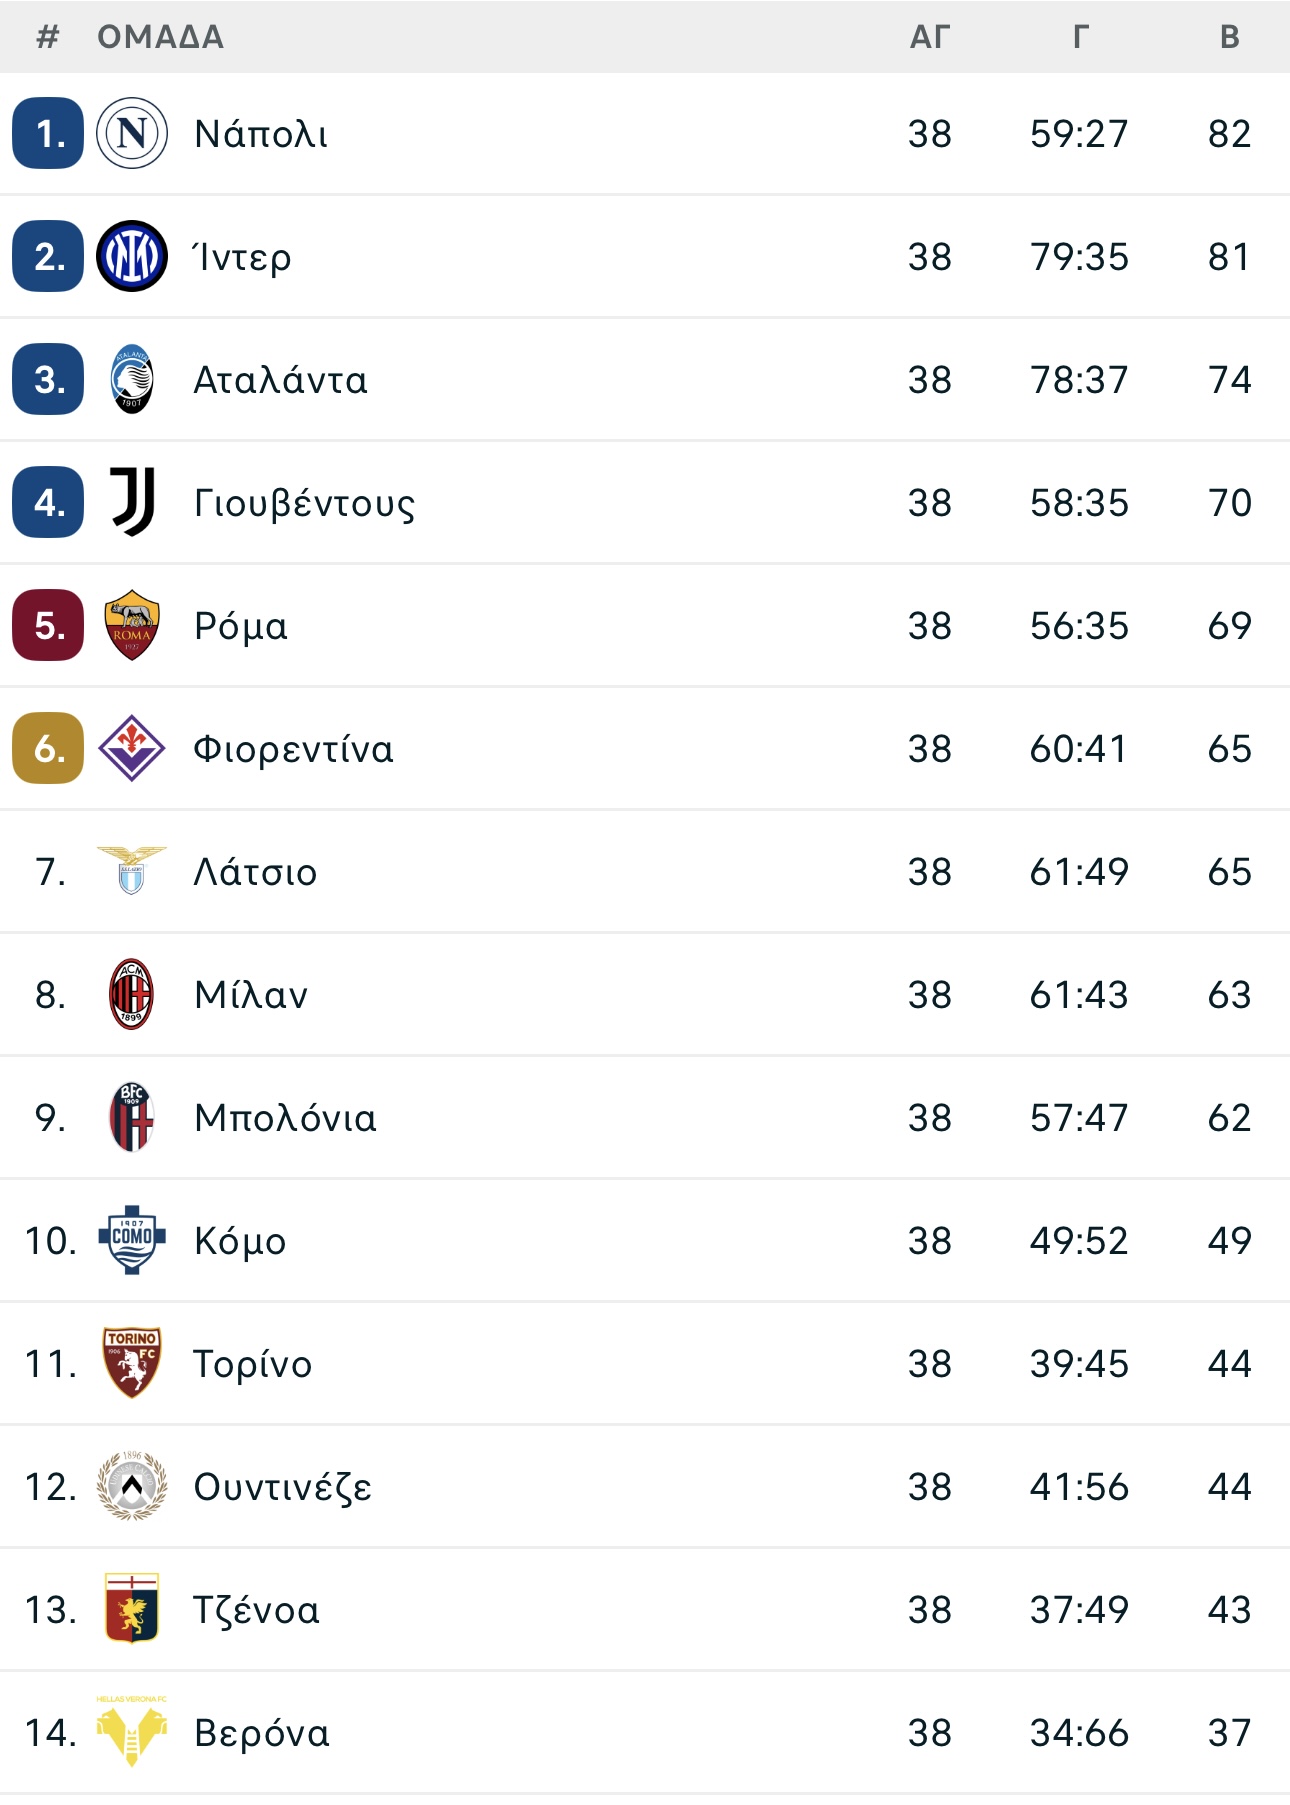Click the blue position 1 badge
The height and width of the screenshot is (1805, 1290).
(x=48, y=133)
